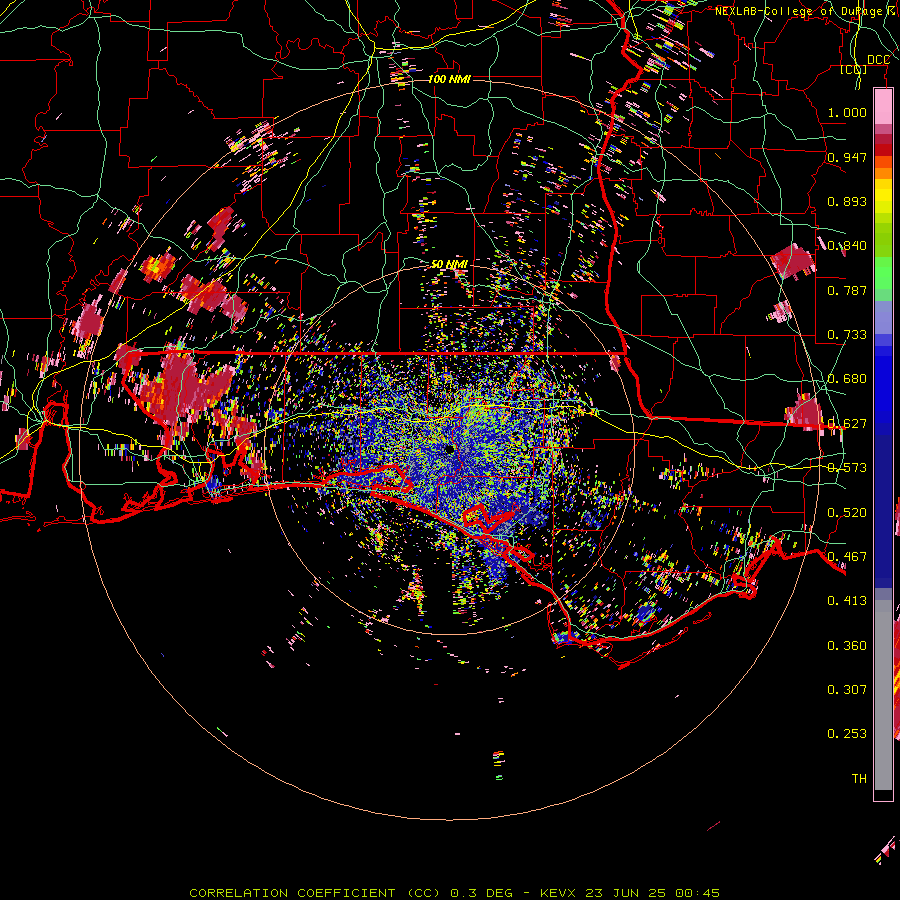Click the NEXLAB-College of DuPage credit text

click(807, 11)
